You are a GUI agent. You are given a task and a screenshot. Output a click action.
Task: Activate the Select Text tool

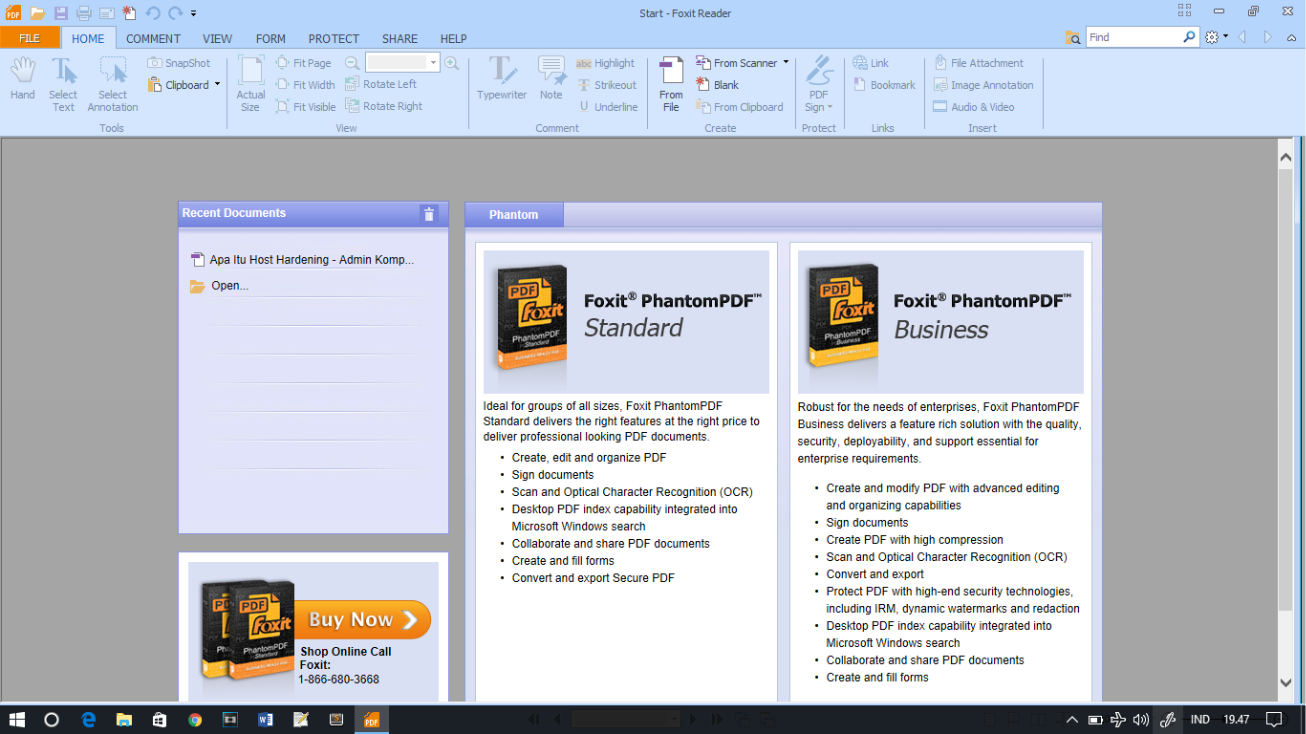tap(63, 84)
